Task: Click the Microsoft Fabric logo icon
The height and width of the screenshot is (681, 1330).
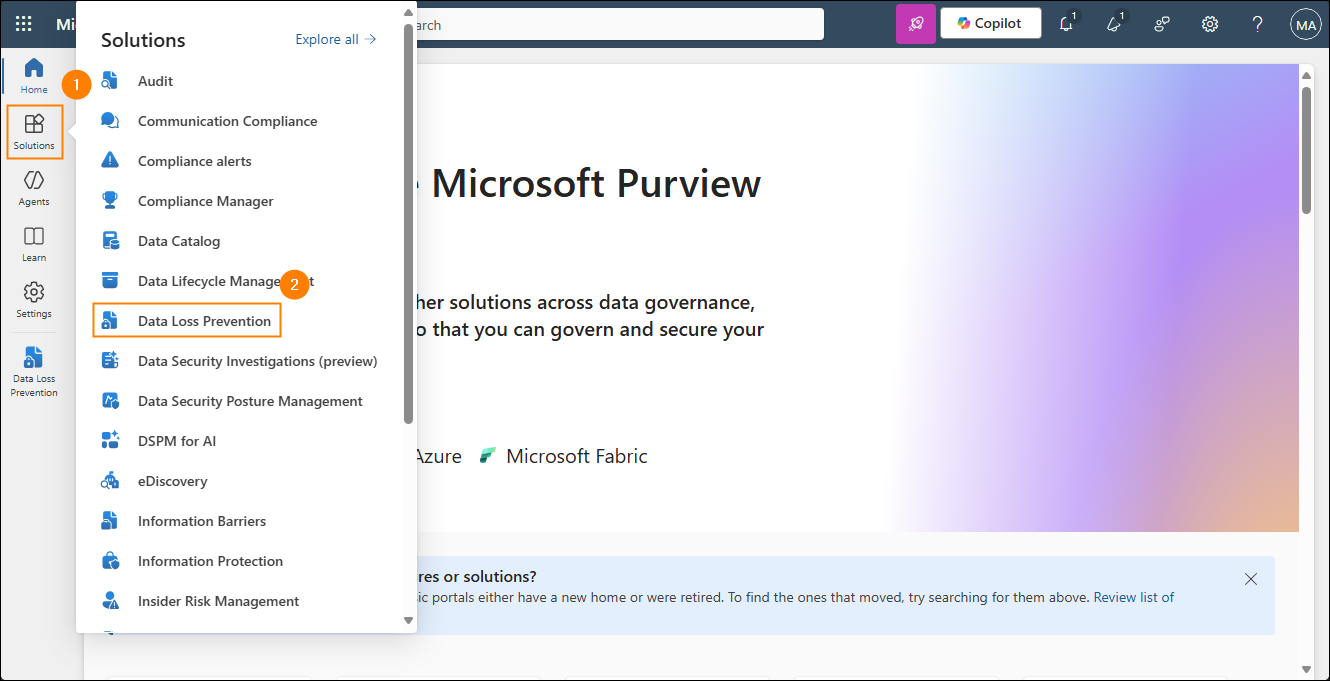Action: tap(487, 456)
